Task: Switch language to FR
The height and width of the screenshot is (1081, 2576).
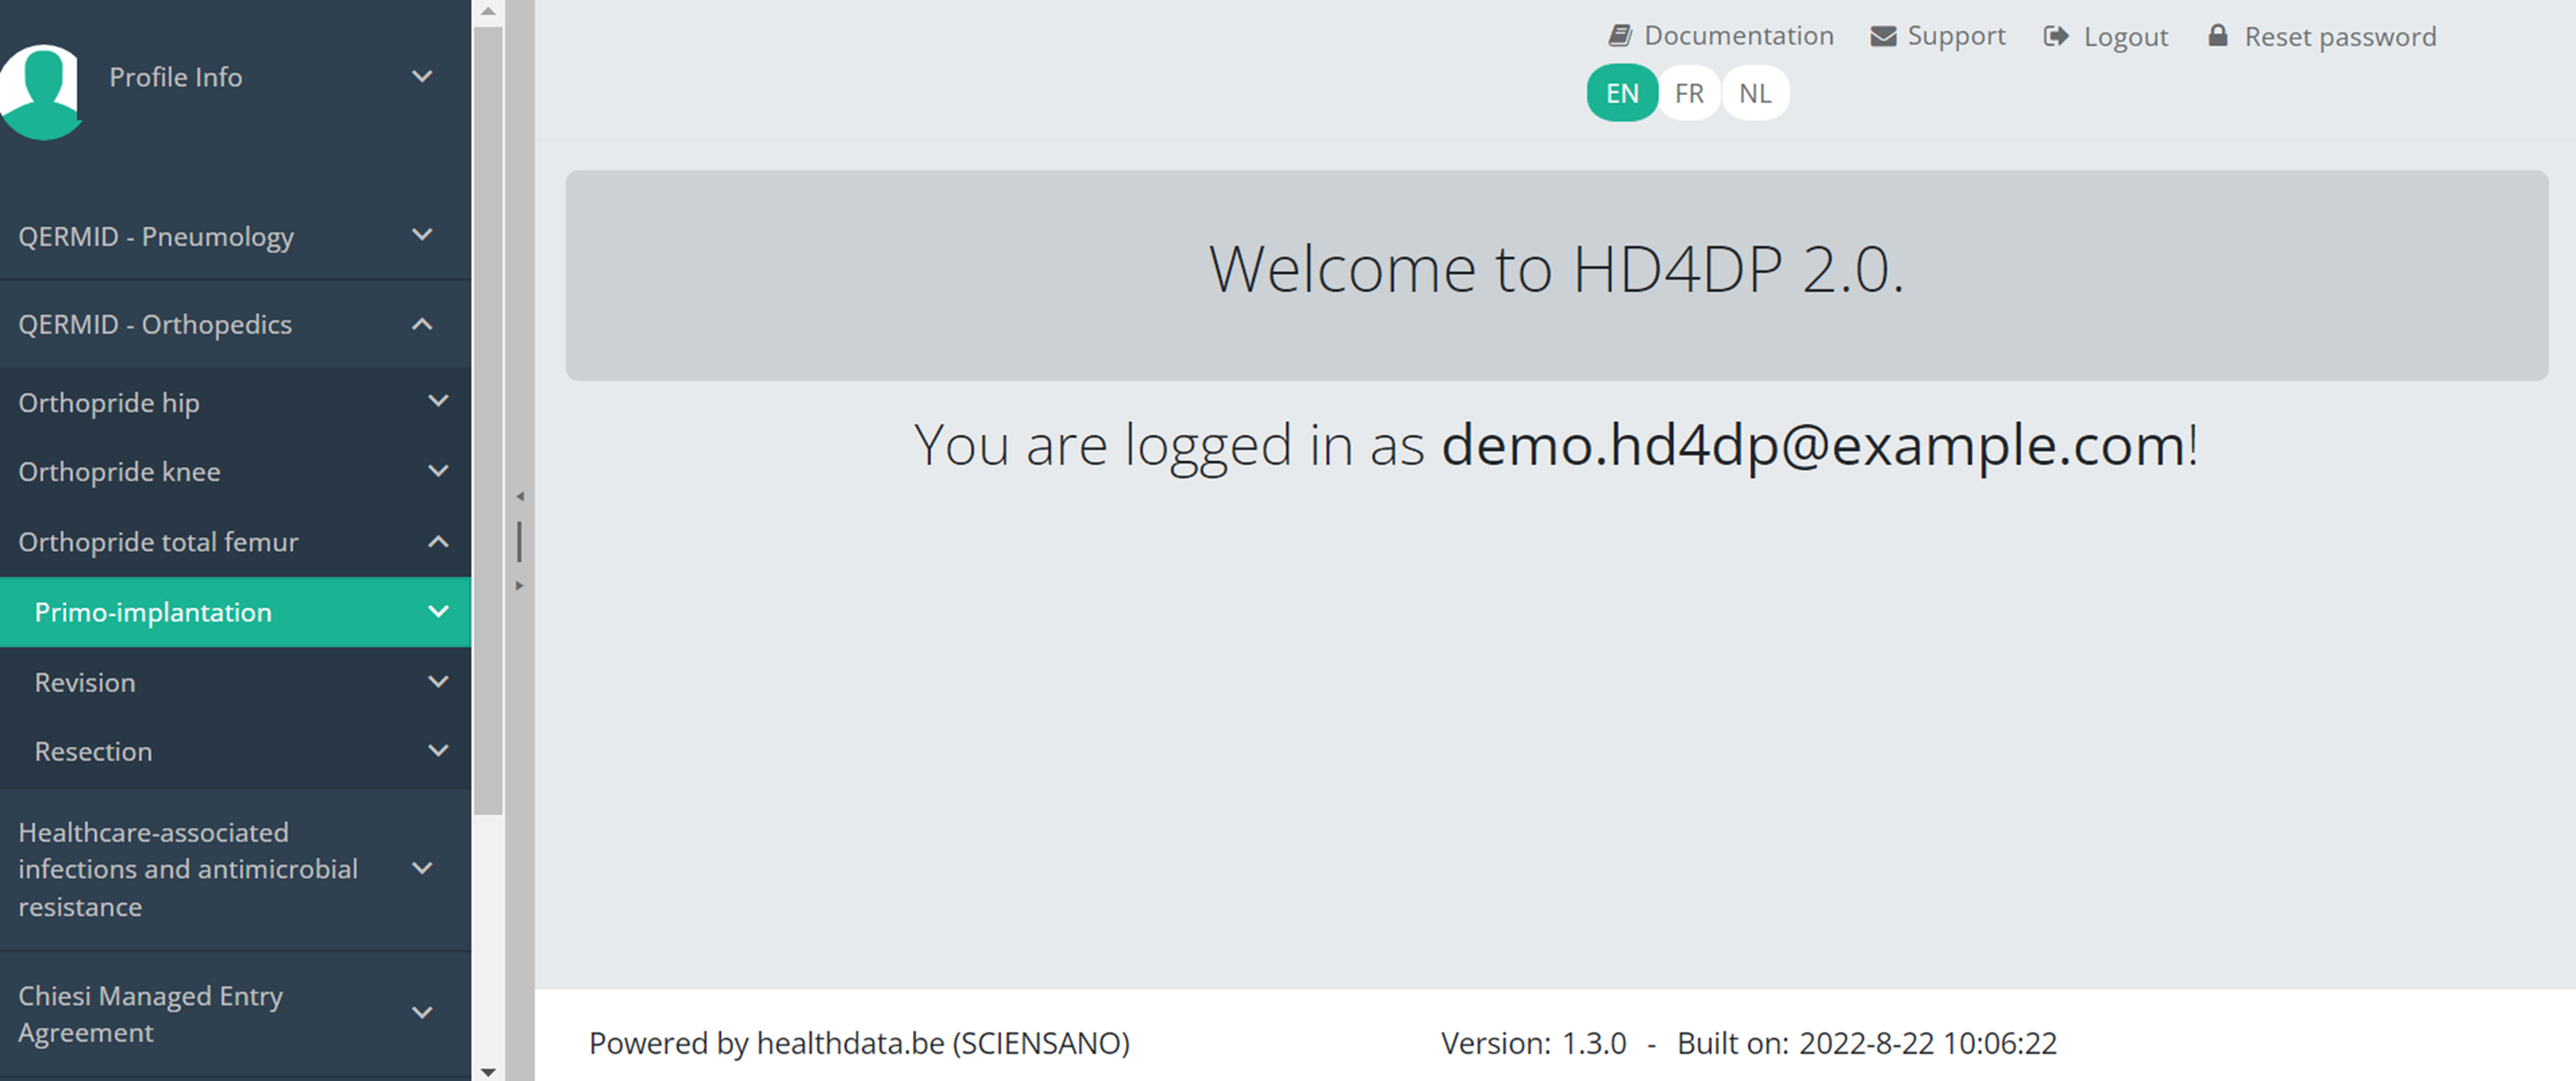Action: click(1688, 93)
